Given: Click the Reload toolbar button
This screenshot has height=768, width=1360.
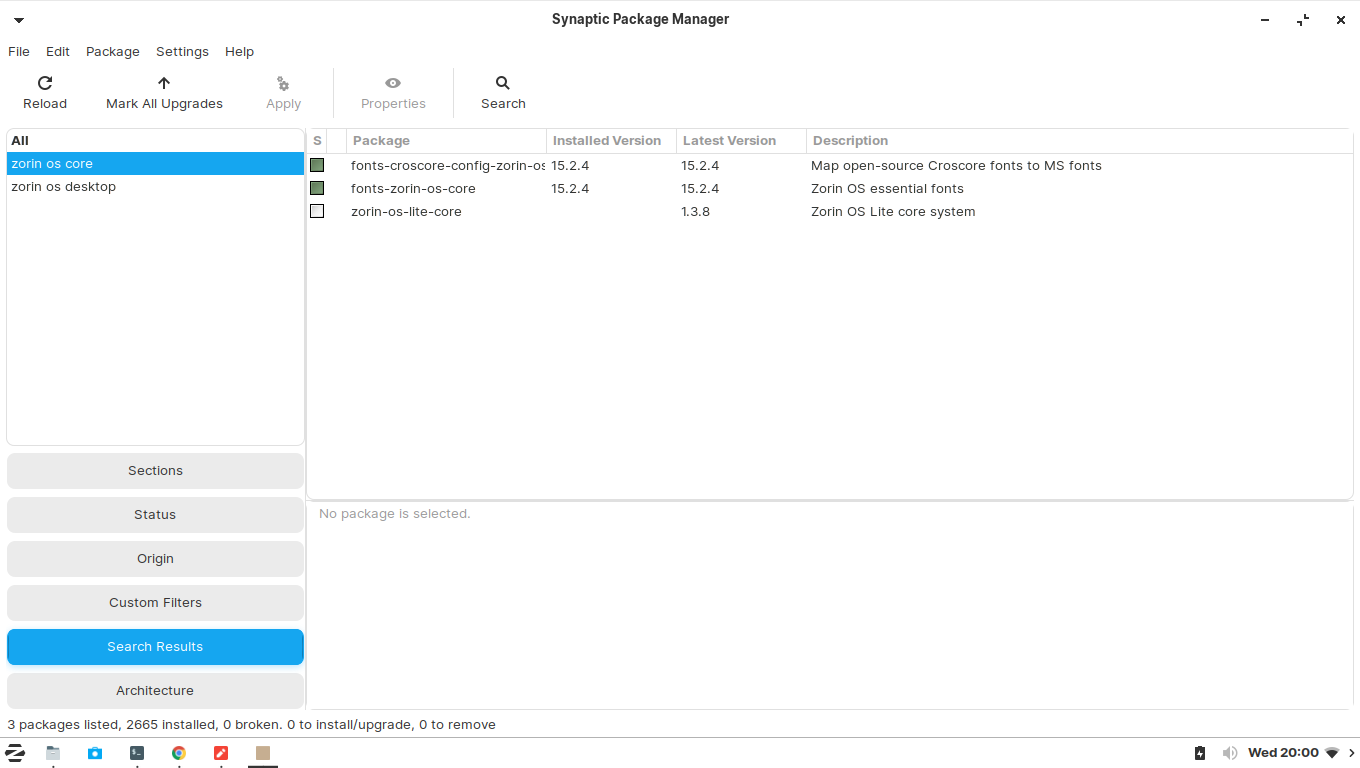Looking at the screenshot, I should point(45,93).
